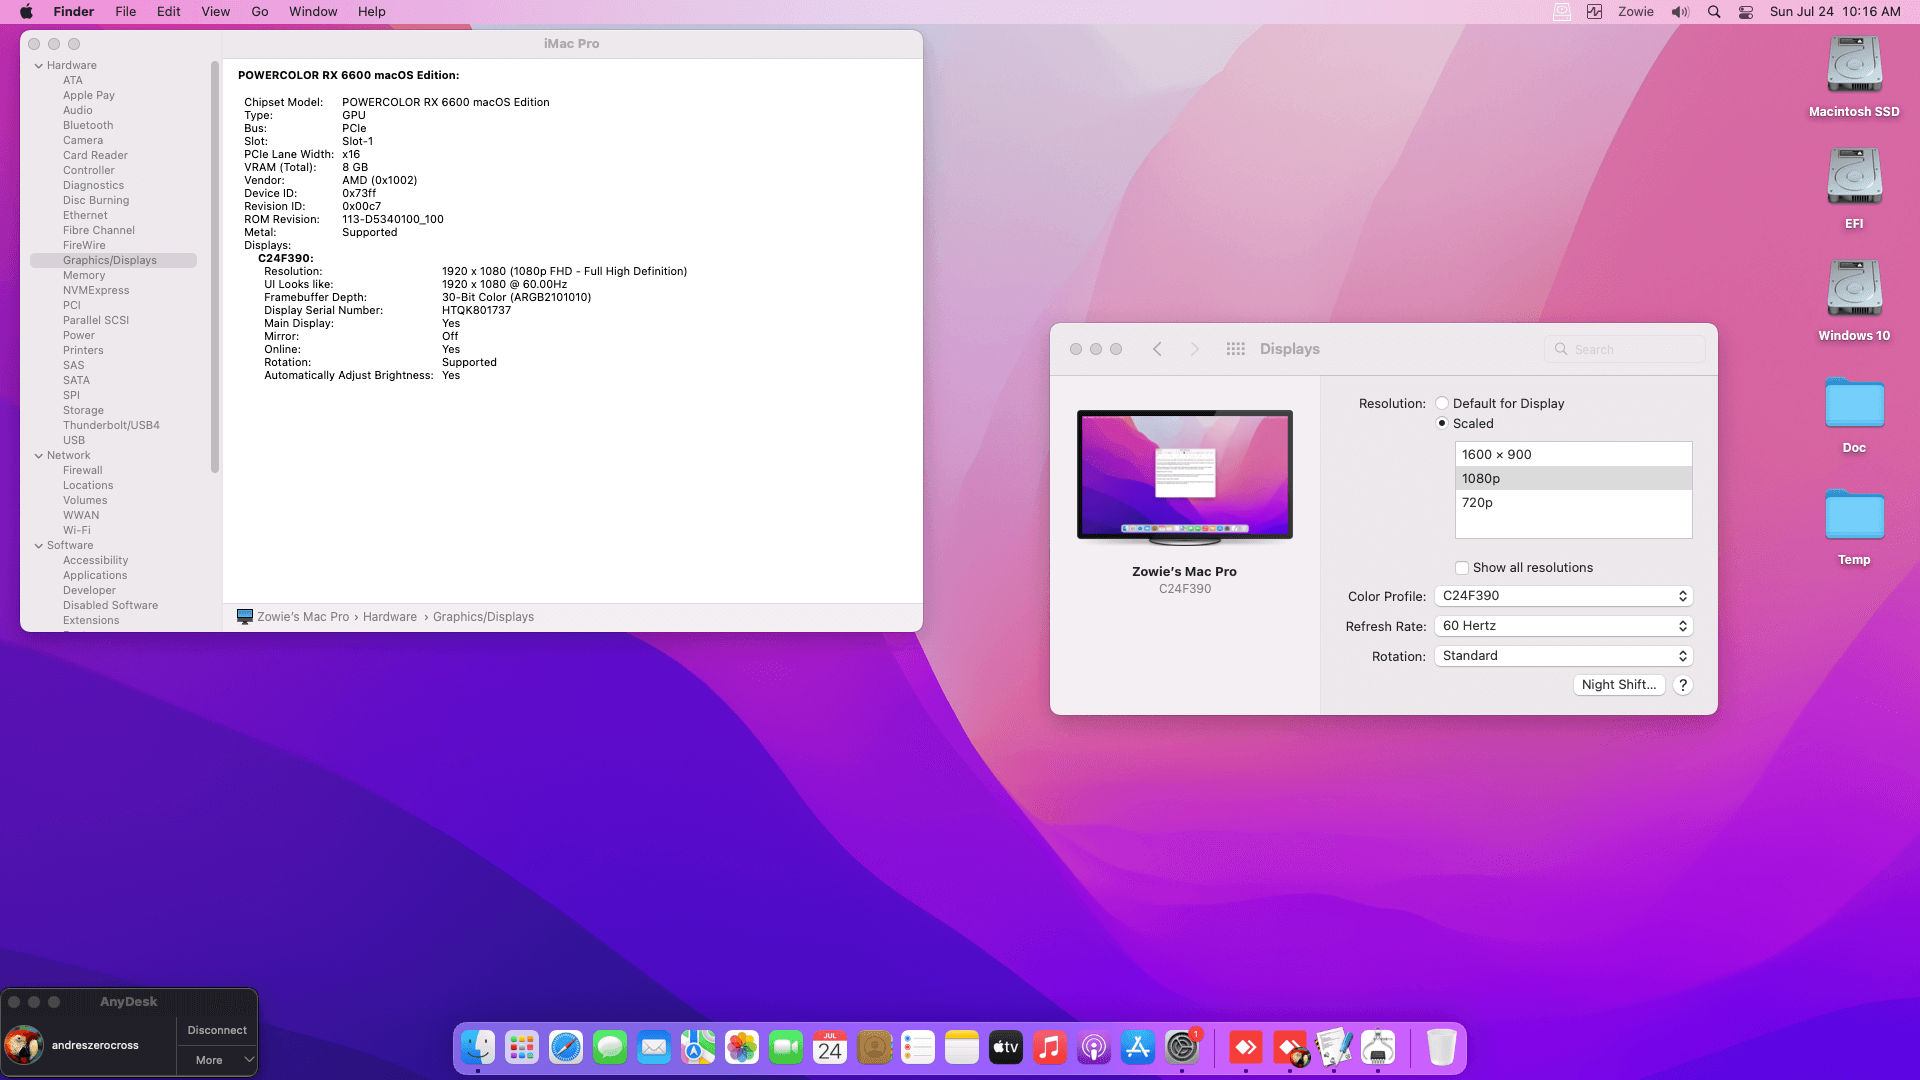Screen dimensions: 1920x1080
Task: Open the Trash in the Dock
Action: pyautogui.click(x=1441, y=1047)
